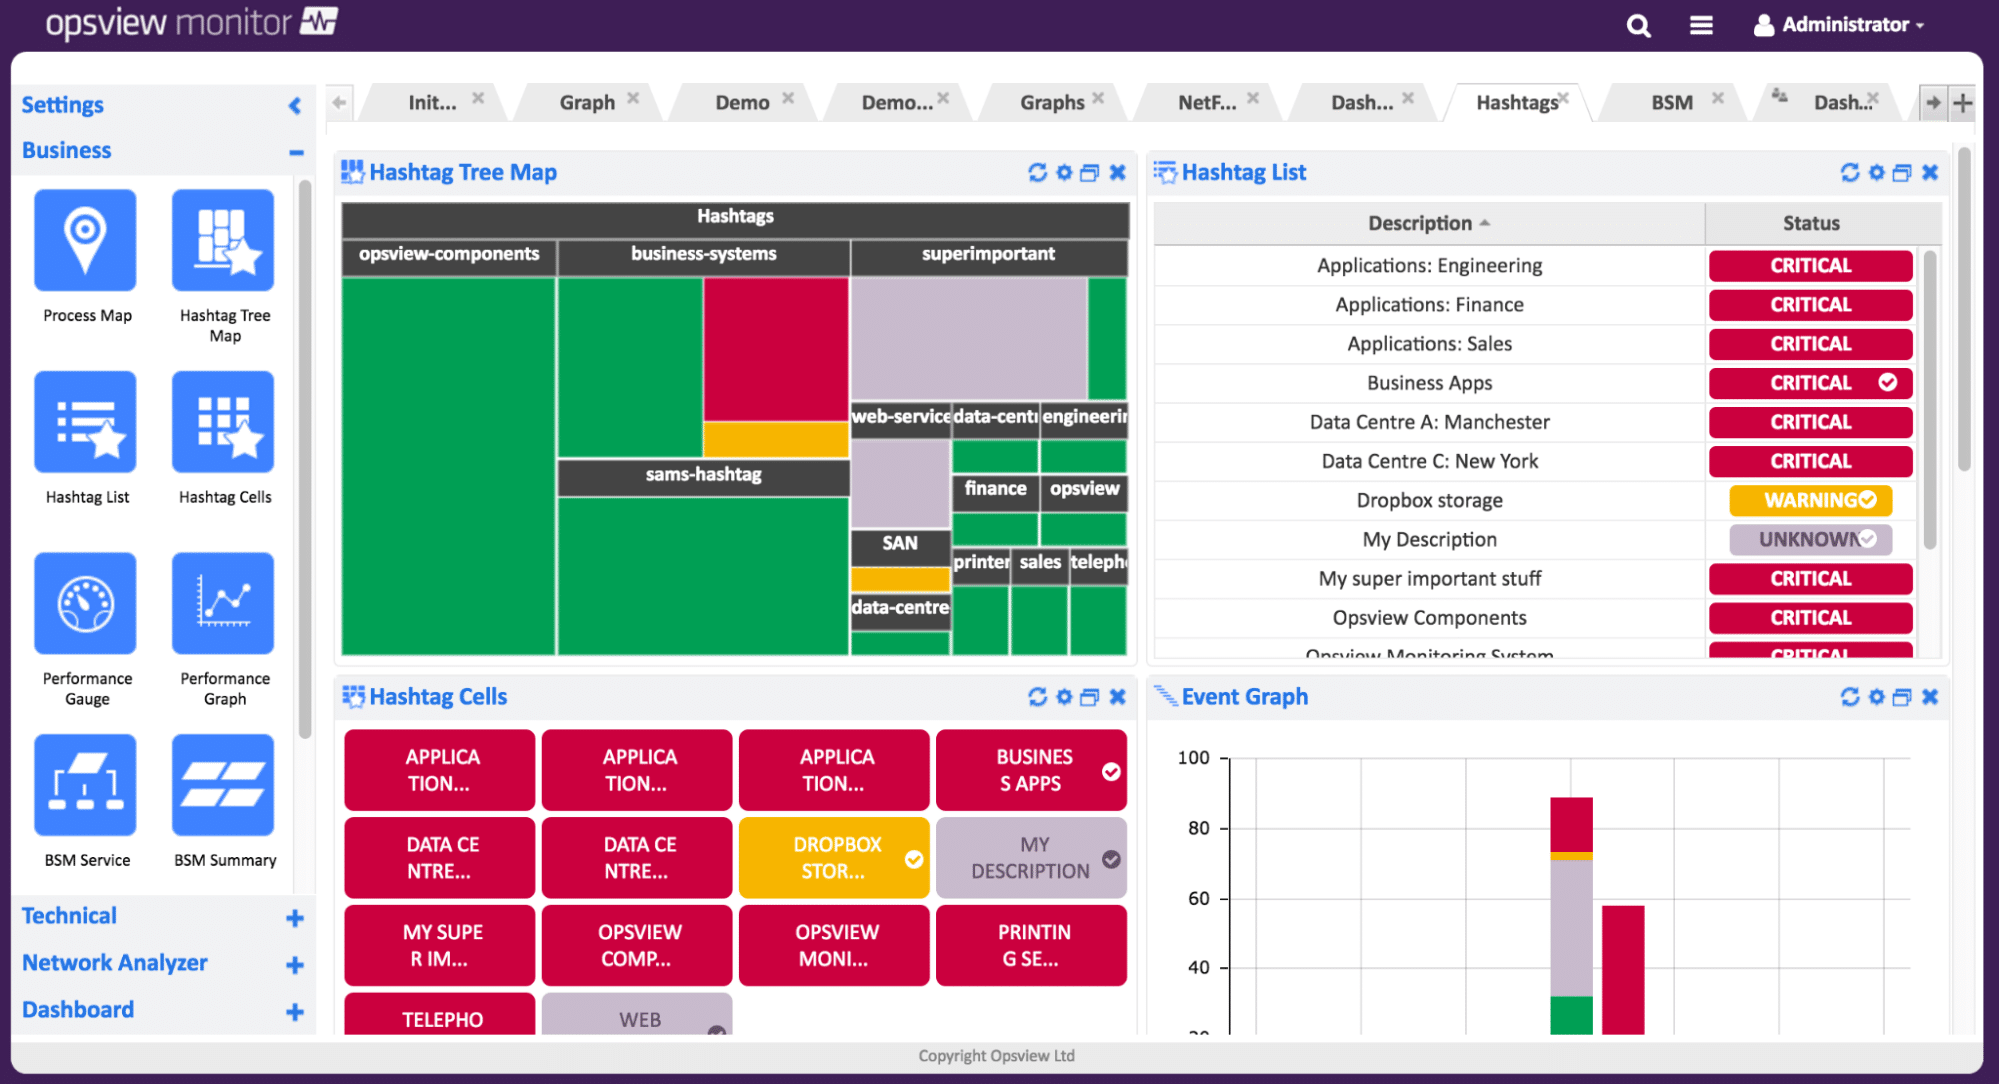Click the red block in business-systems treemap
The image size is (1999, 1085).
coord(776,349)
